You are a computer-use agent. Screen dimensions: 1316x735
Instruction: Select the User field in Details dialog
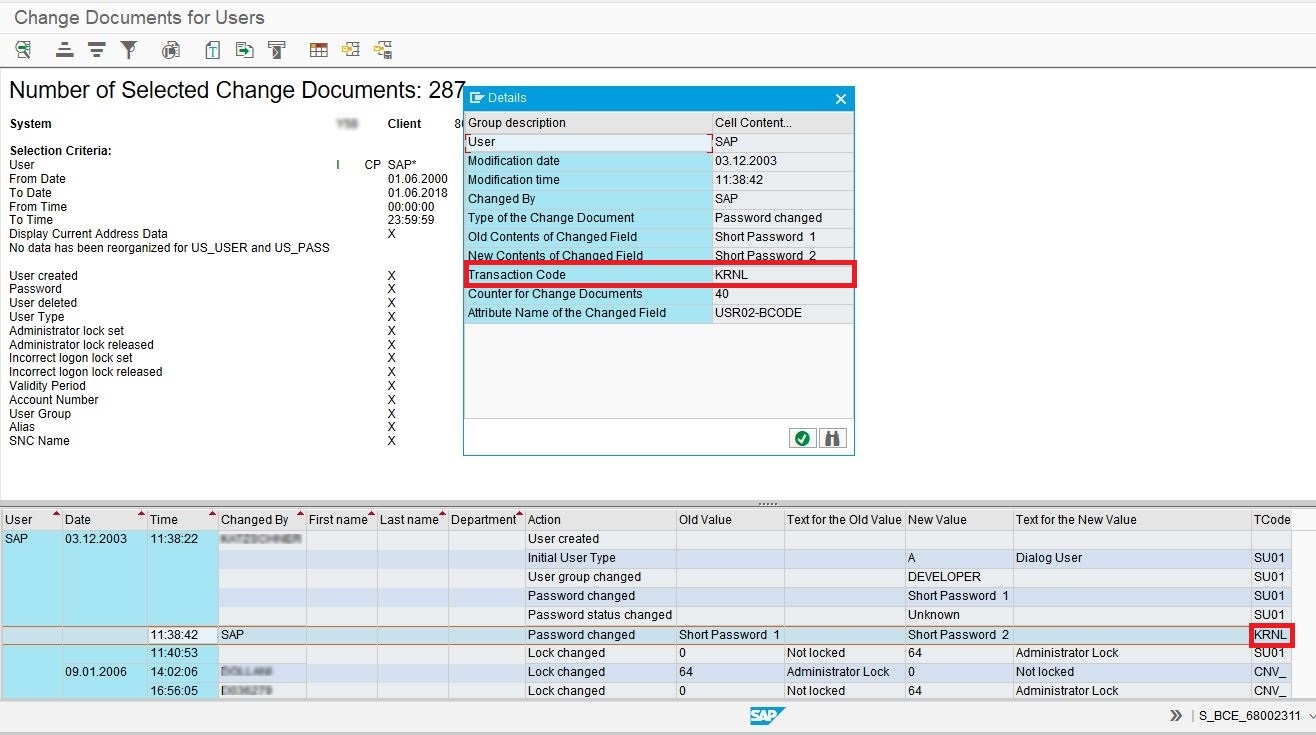[x=588, y=142]
